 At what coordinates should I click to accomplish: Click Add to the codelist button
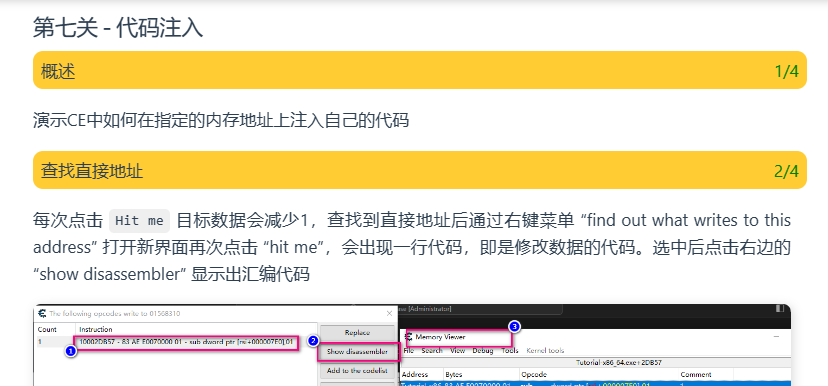[x=357, y=370]
